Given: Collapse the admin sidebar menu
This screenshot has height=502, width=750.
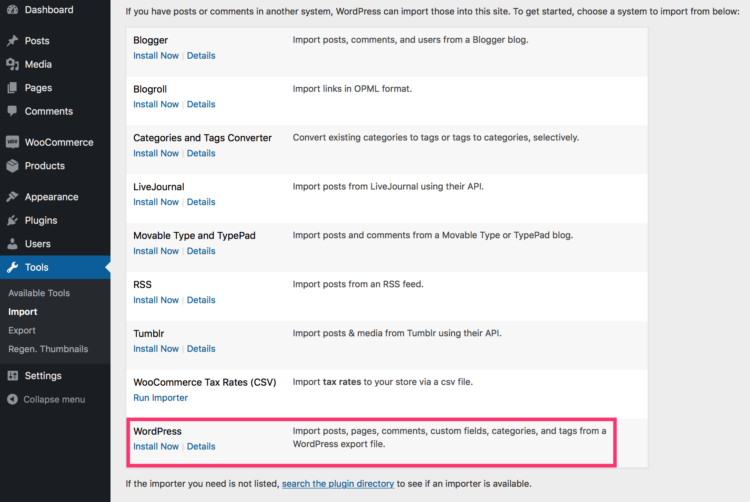Looking at the screenshot, I should coord(46,399).
